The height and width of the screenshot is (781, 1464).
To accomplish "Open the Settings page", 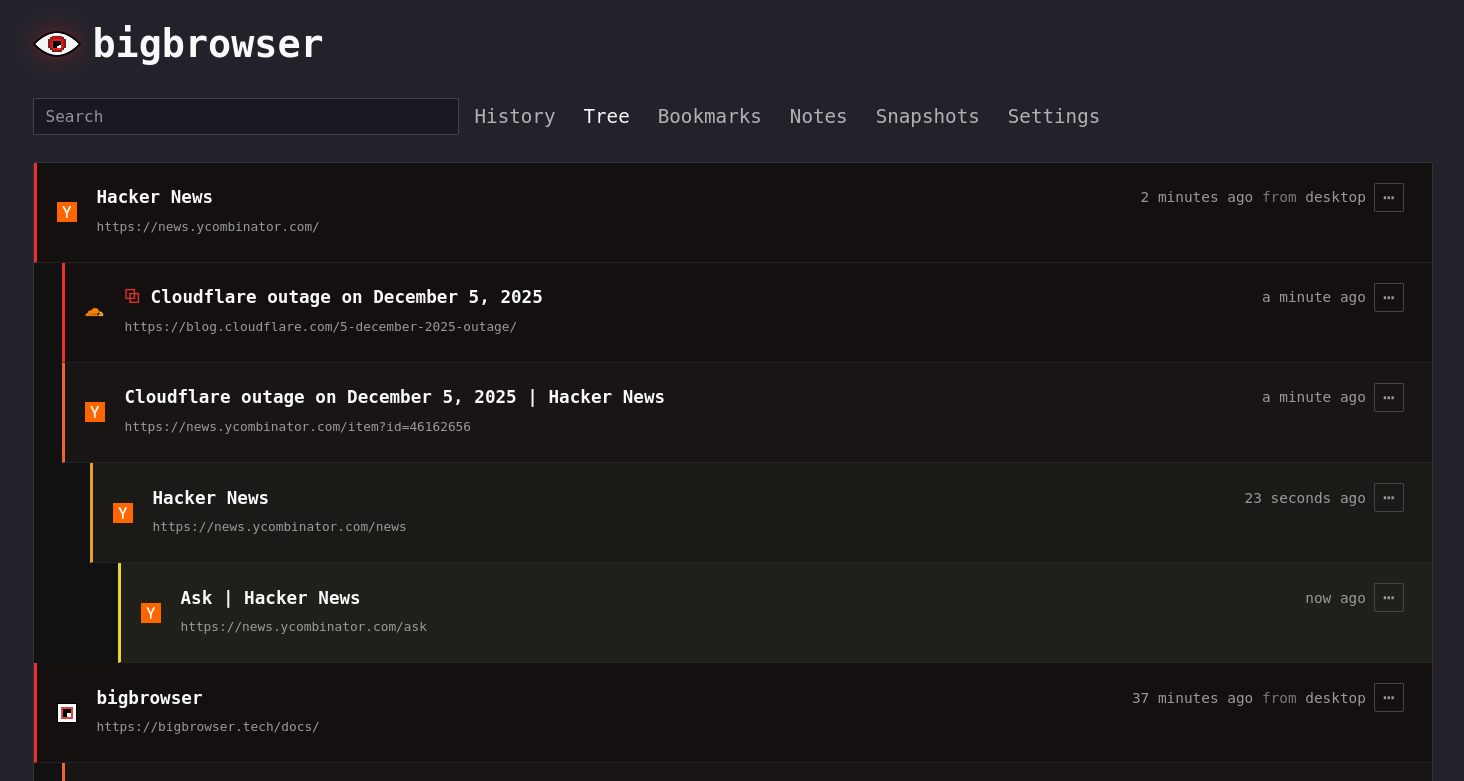I will 1053,116.
